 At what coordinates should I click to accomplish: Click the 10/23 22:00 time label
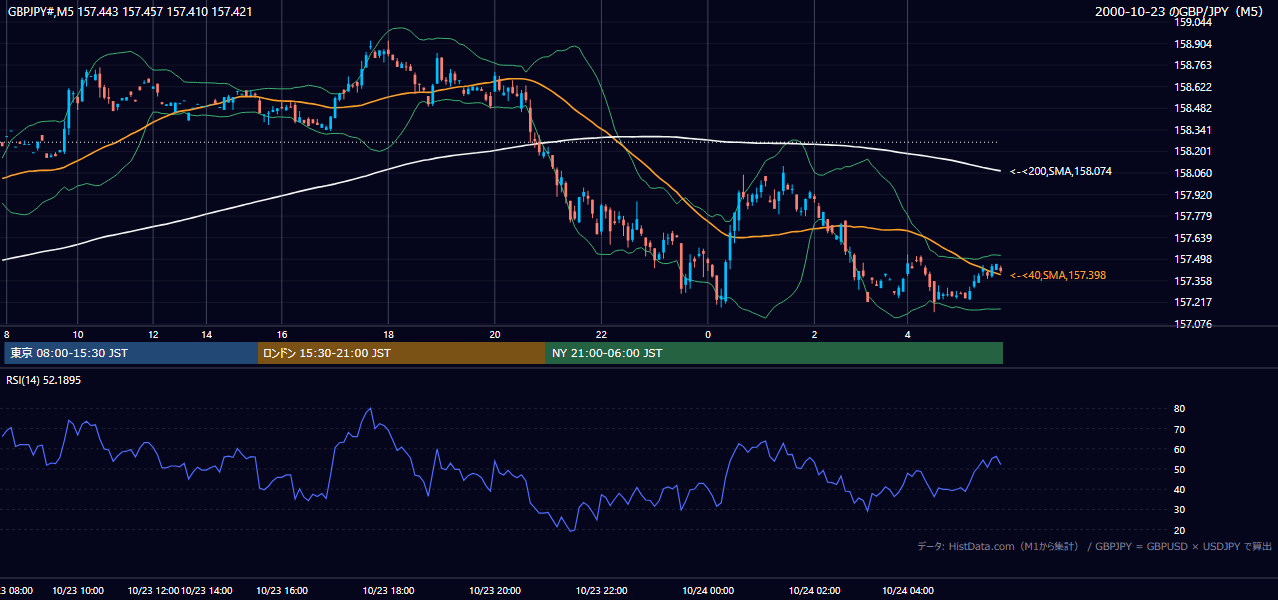pyautogui.click(x=601, y=591)
